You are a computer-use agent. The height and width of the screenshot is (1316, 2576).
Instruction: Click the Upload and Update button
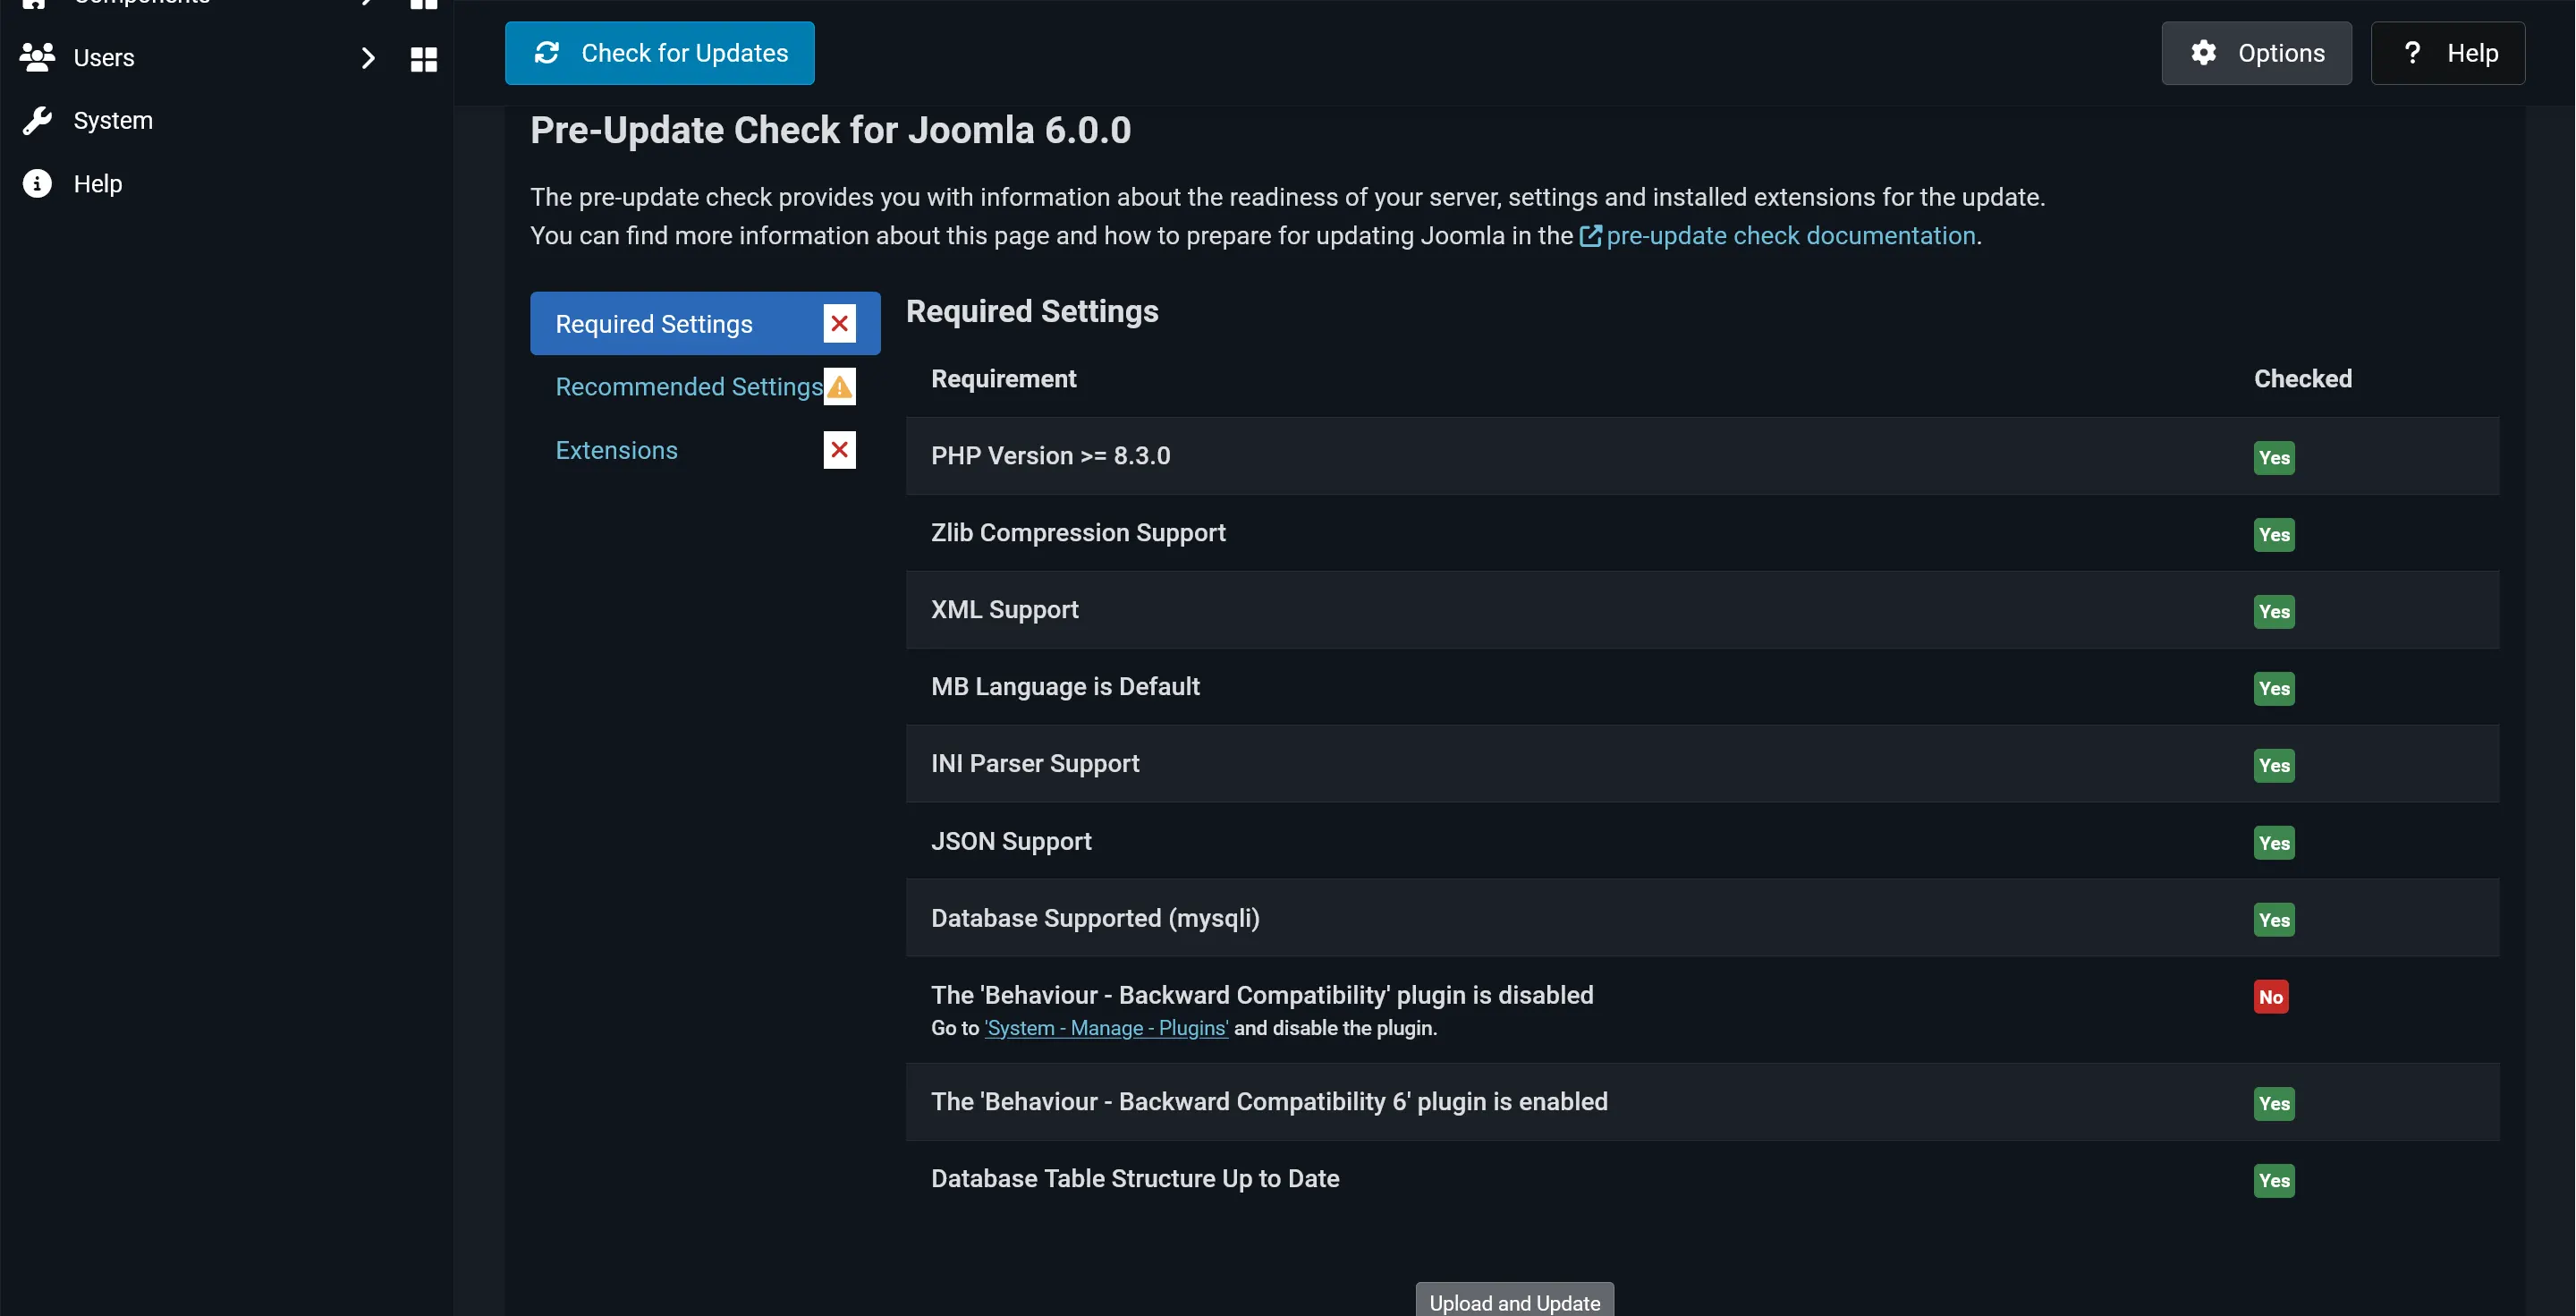coord(1514,1301)
